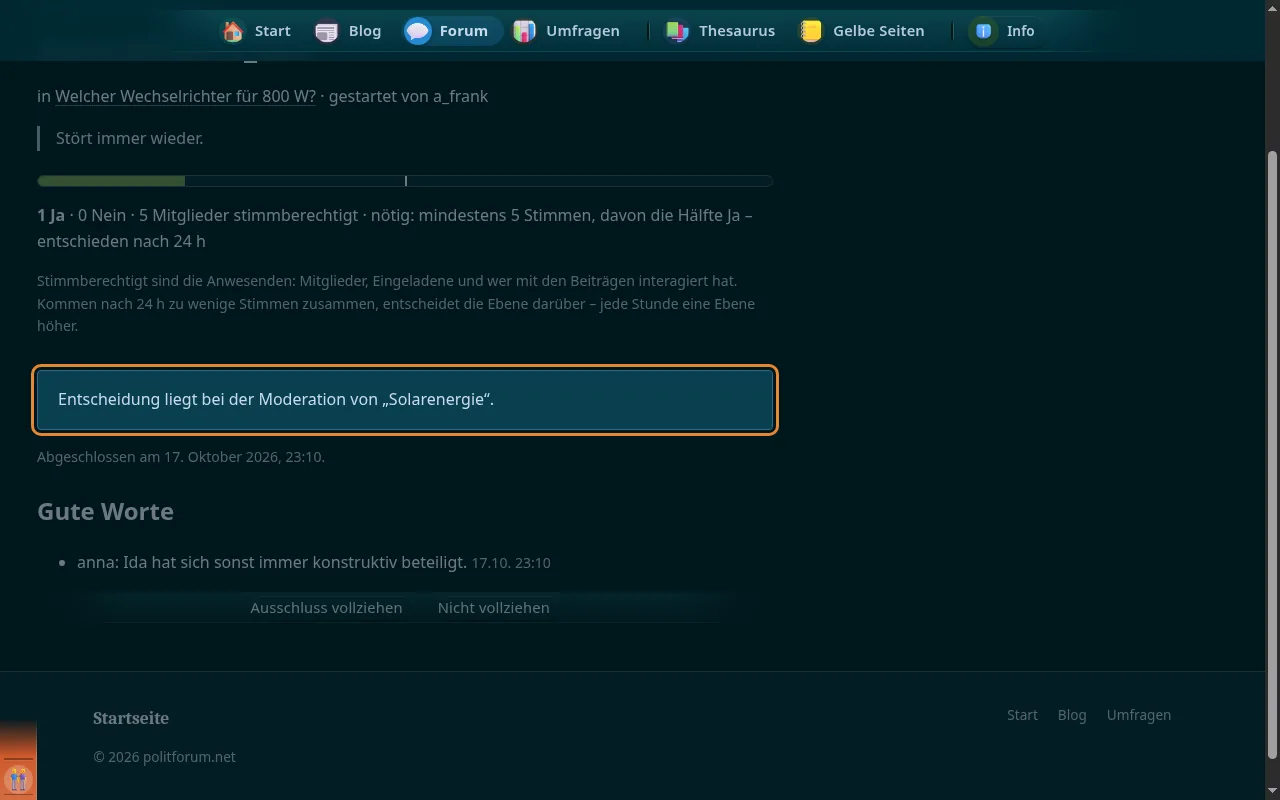Screen dimensions: 1280x800
Task: Click "© 2026 politforum.net" copyright text
Action: 164,756
